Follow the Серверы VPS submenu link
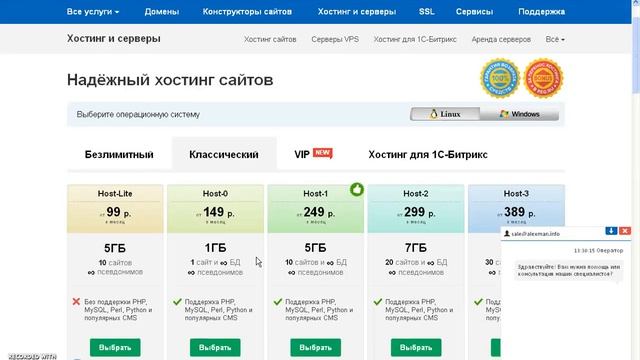Screen dimensions: 640x360 [335, 39]
